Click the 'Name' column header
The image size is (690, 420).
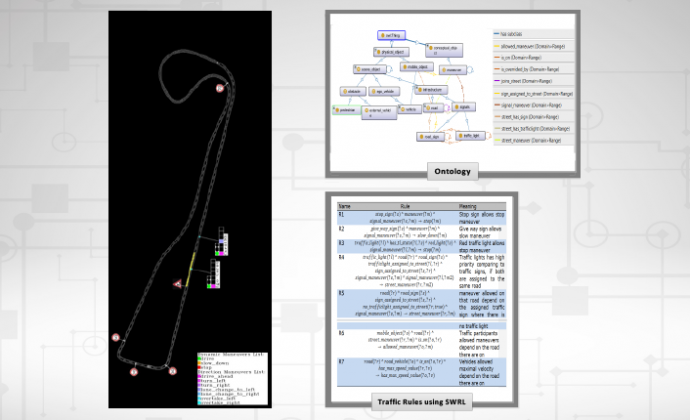[x=345, y=206]
